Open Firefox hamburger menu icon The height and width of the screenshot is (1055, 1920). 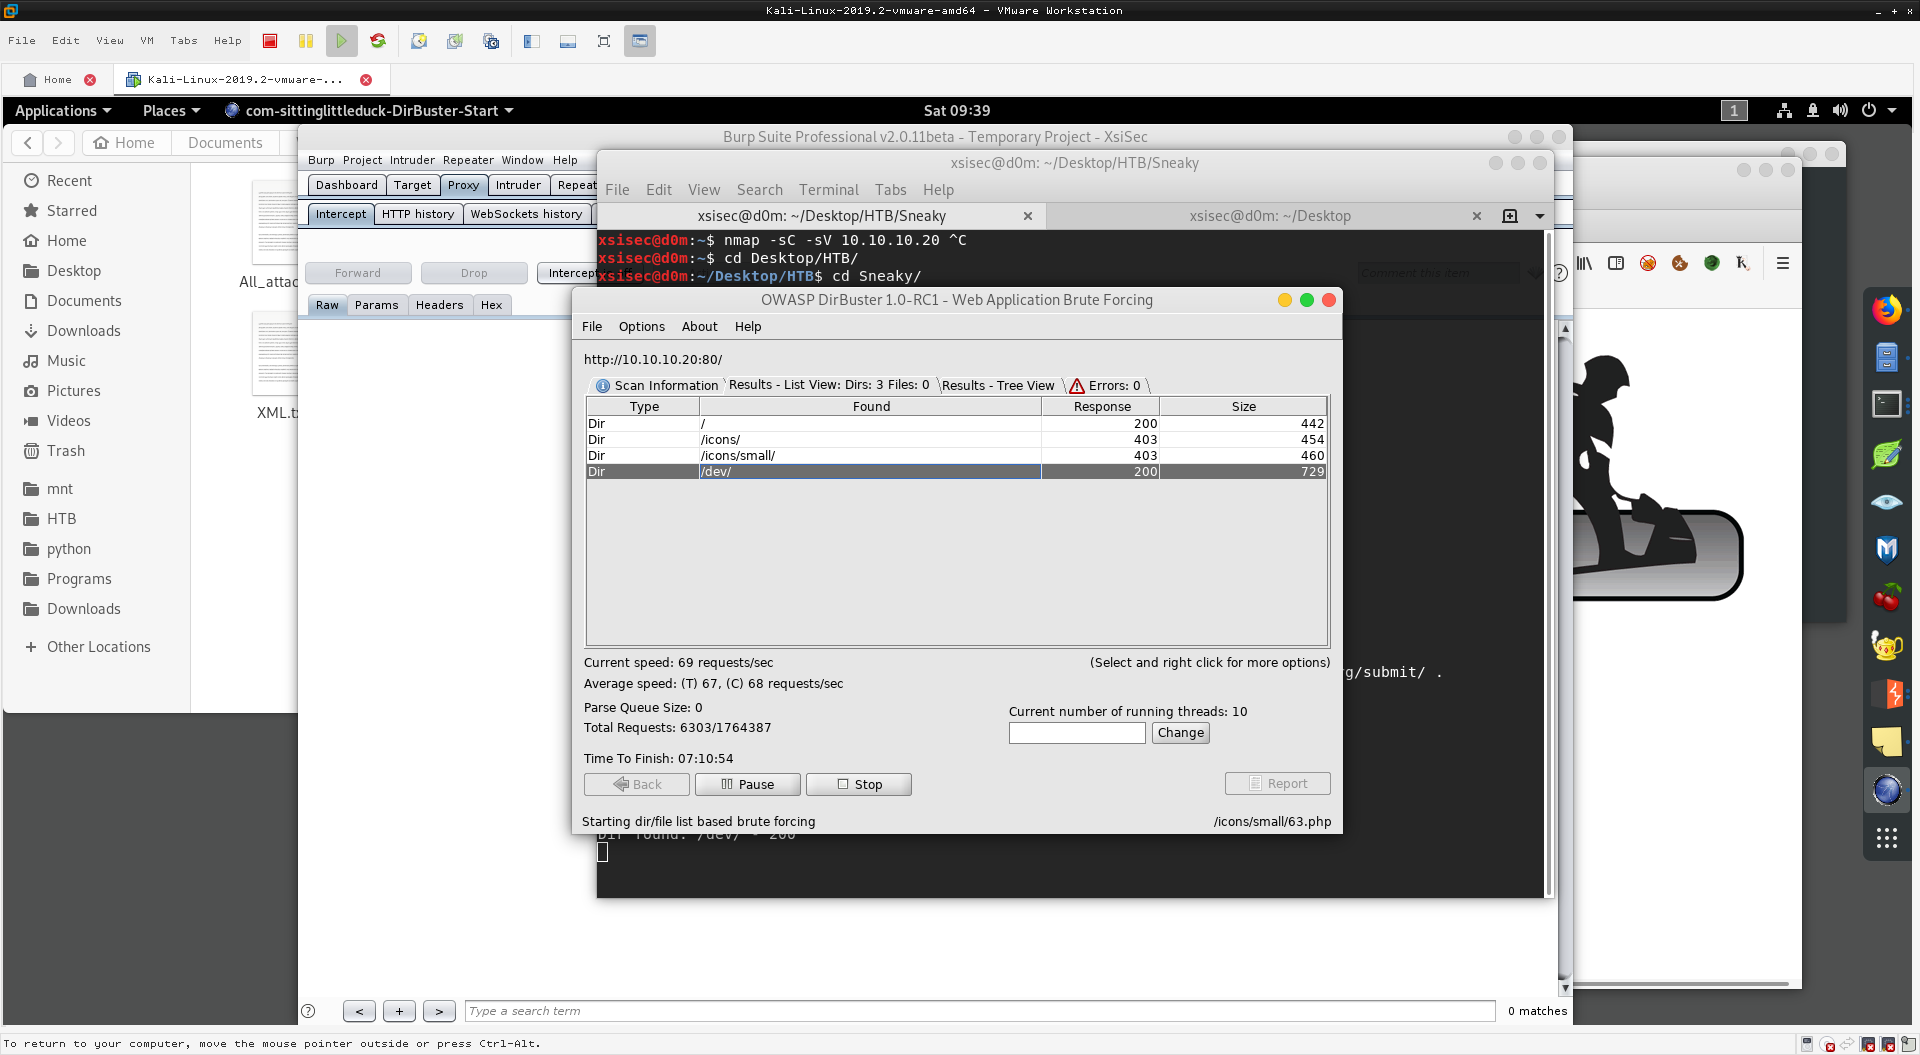pos(1782,263)
